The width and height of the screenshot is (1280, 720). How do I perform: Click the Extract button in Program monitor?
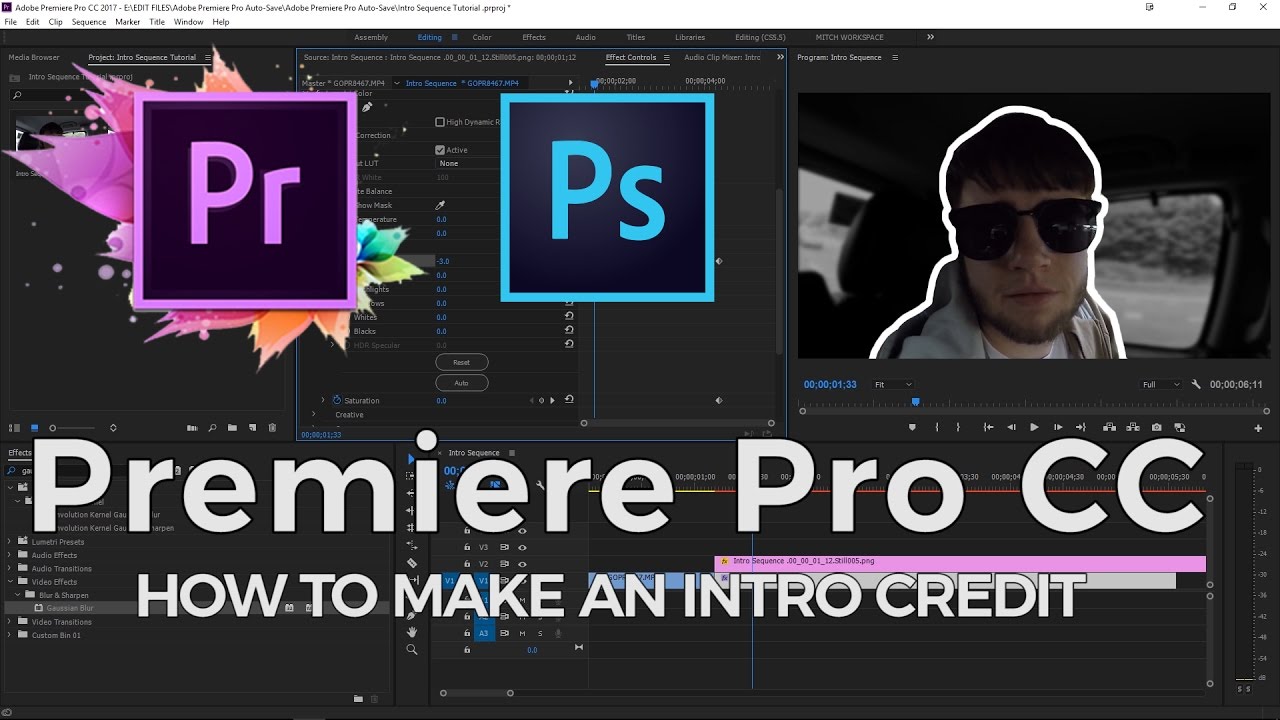tap(1132, 427)
